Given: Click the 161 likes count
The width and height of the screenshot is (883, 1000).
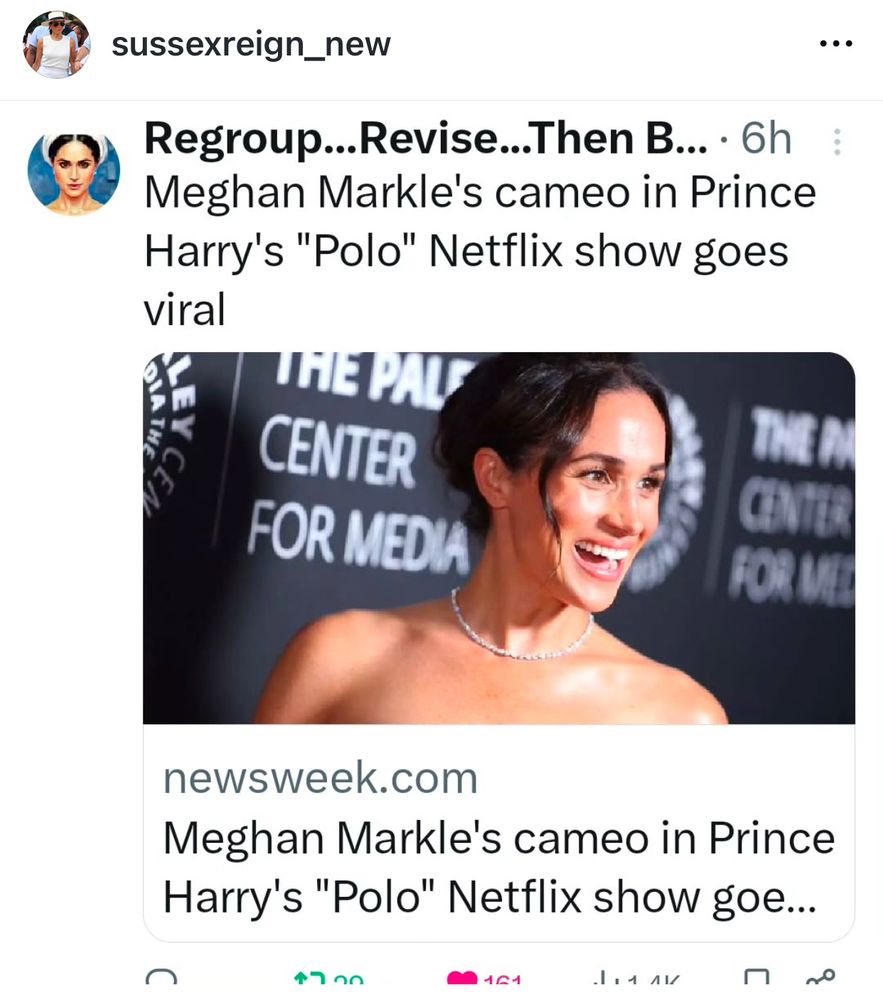Looking at the screenshot, I should click(502, 981).
